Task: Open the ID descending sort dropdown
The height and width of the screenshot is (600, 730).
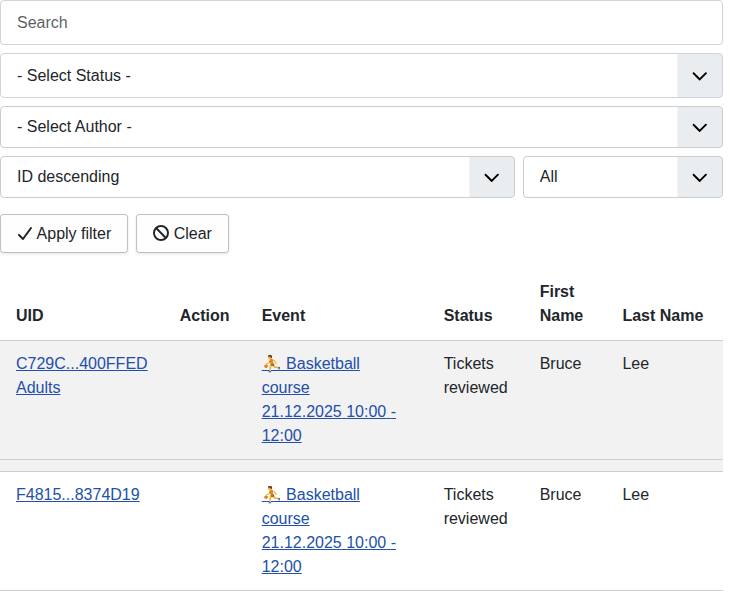Action: point(257,177)
